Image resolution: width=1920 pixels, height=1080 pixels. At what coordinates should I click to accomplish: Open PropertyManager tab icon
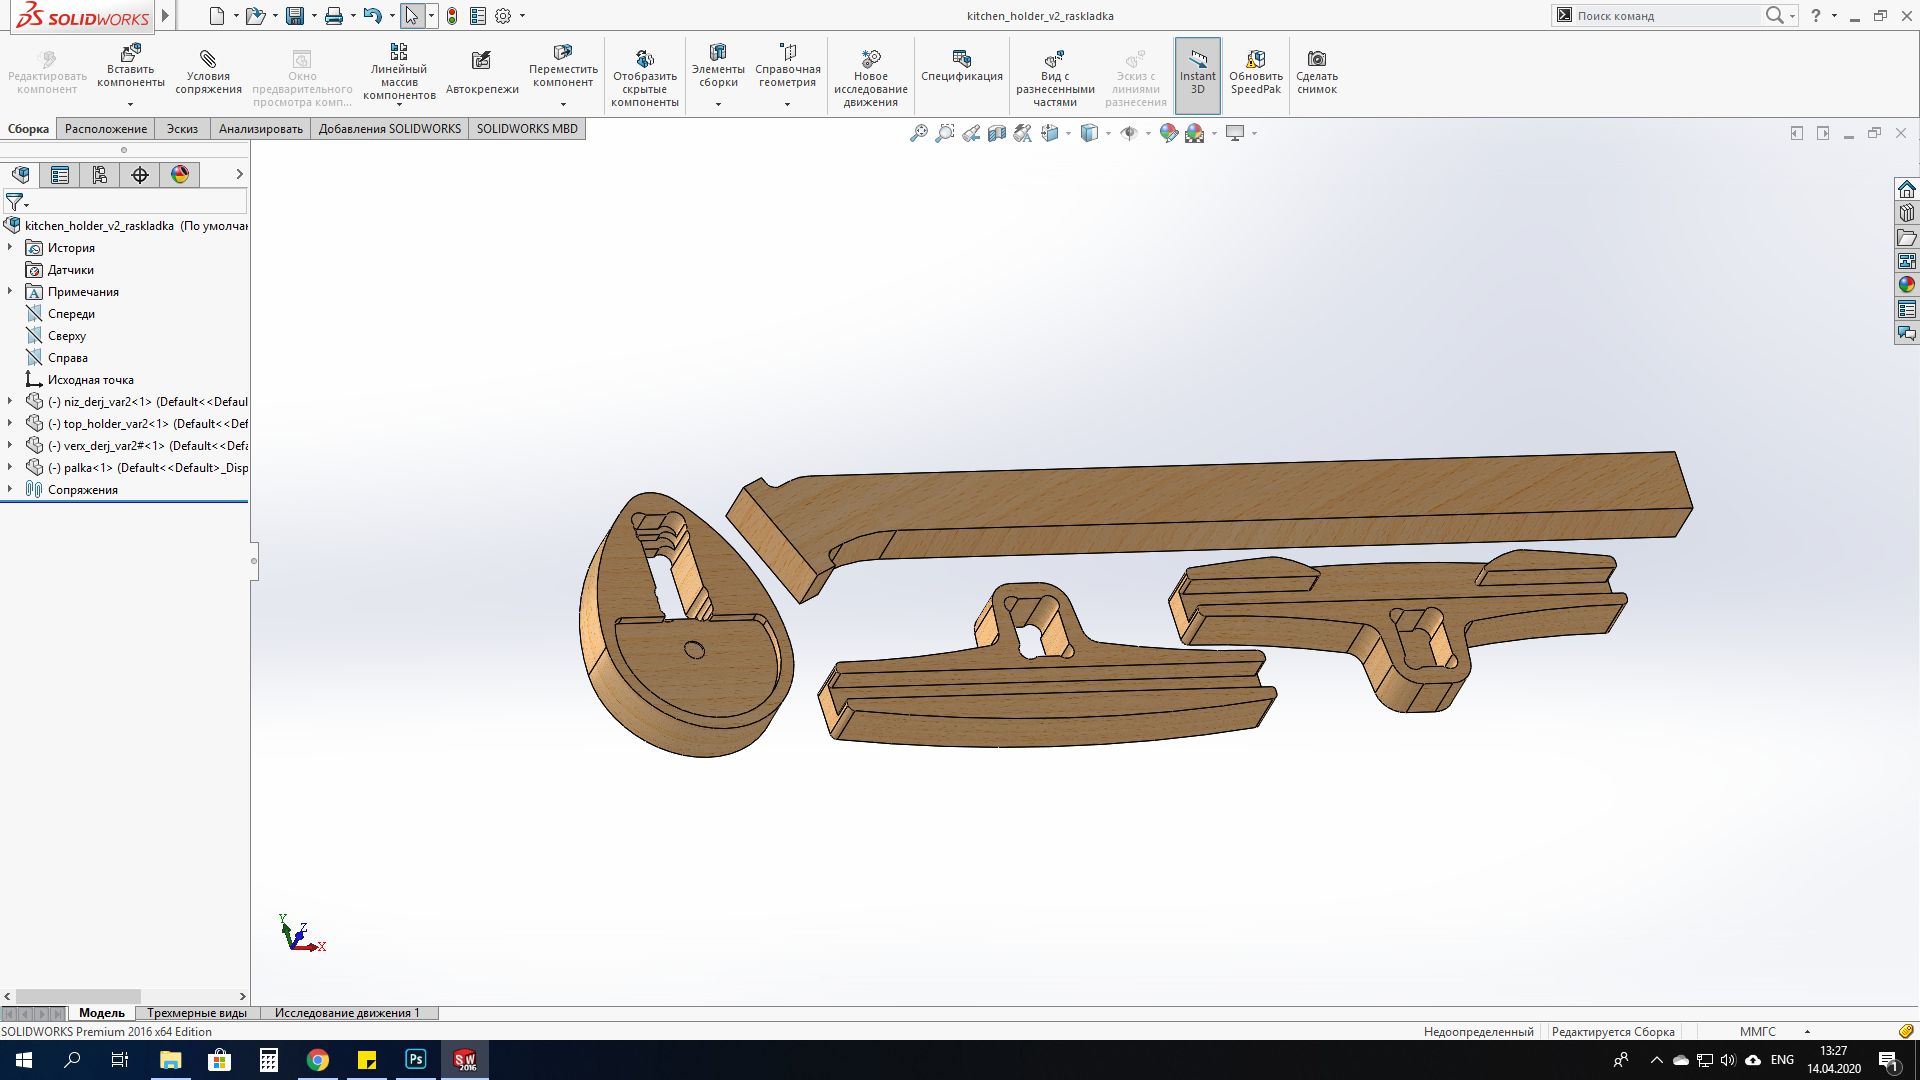(x=60, y=175)
